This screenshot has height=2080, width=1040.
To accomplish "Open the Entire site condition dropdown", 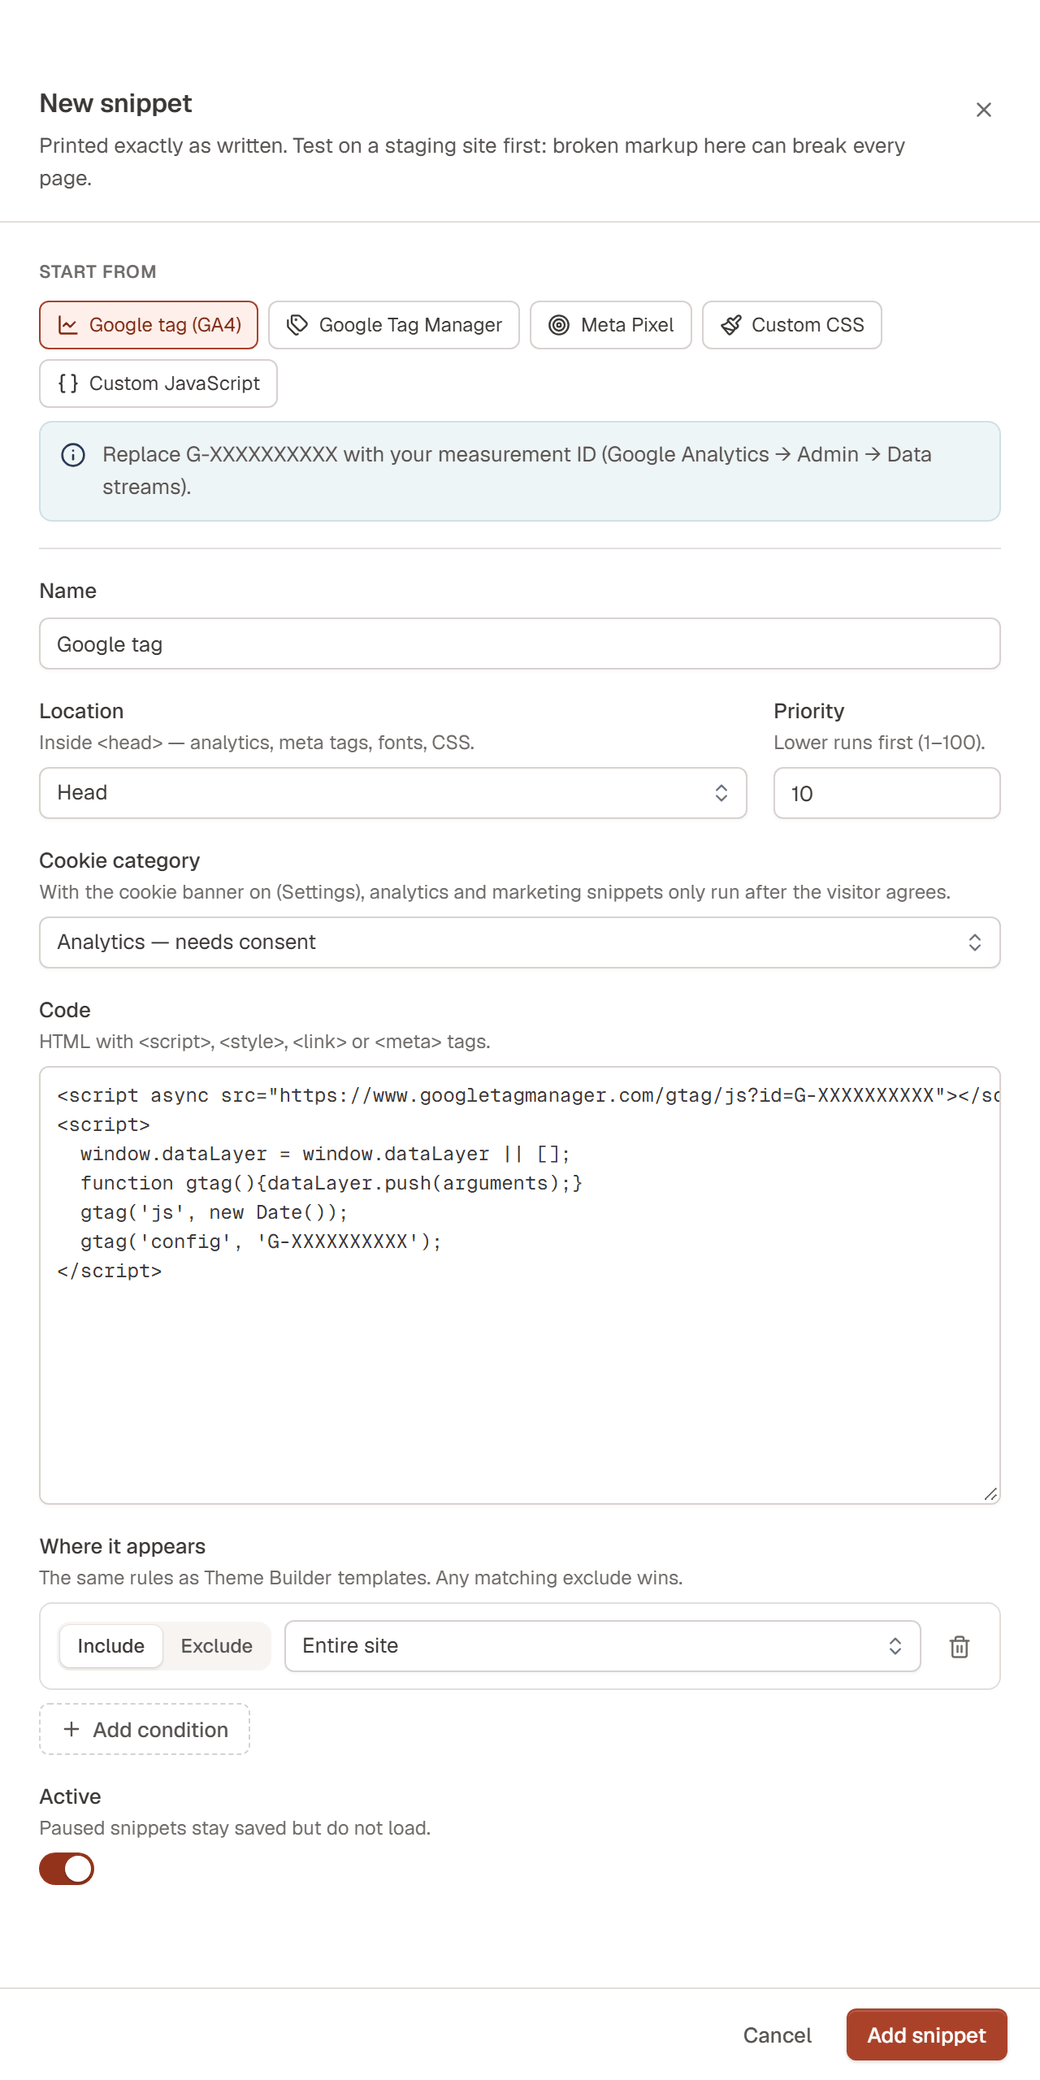I will (x=603, y=1646).
